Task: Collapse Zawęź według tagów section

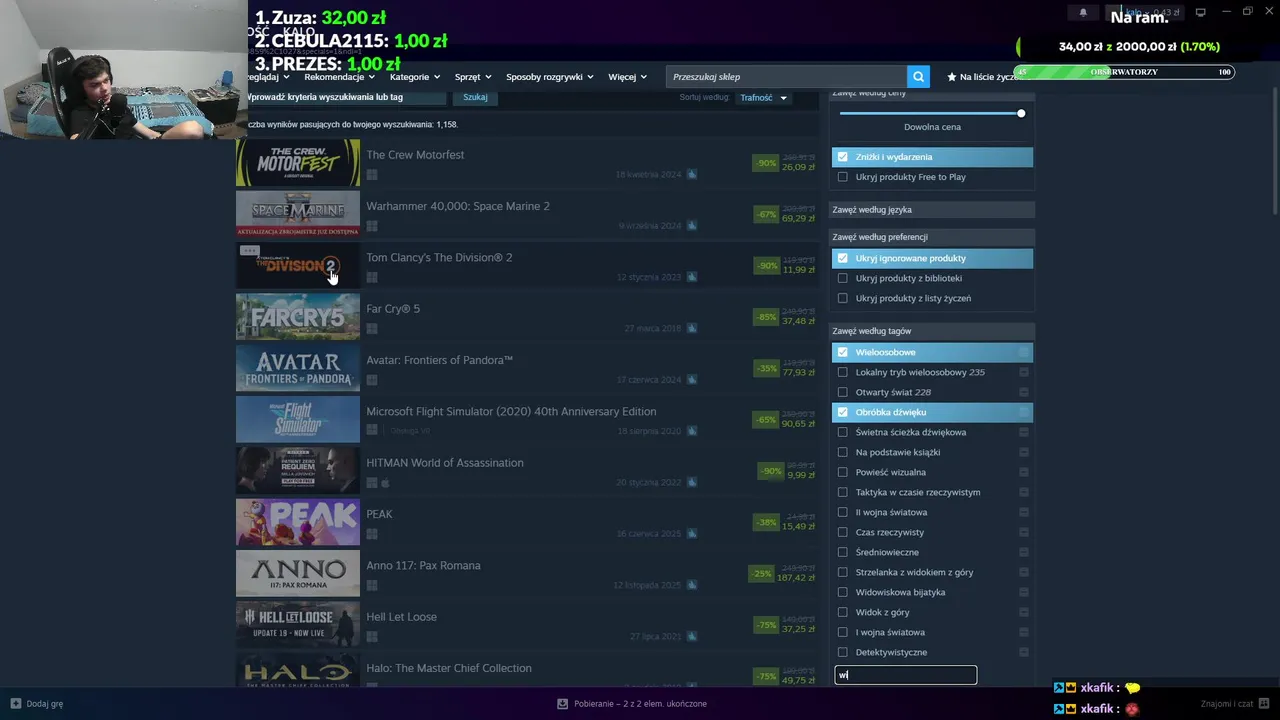Action: [x=932, y=331]
